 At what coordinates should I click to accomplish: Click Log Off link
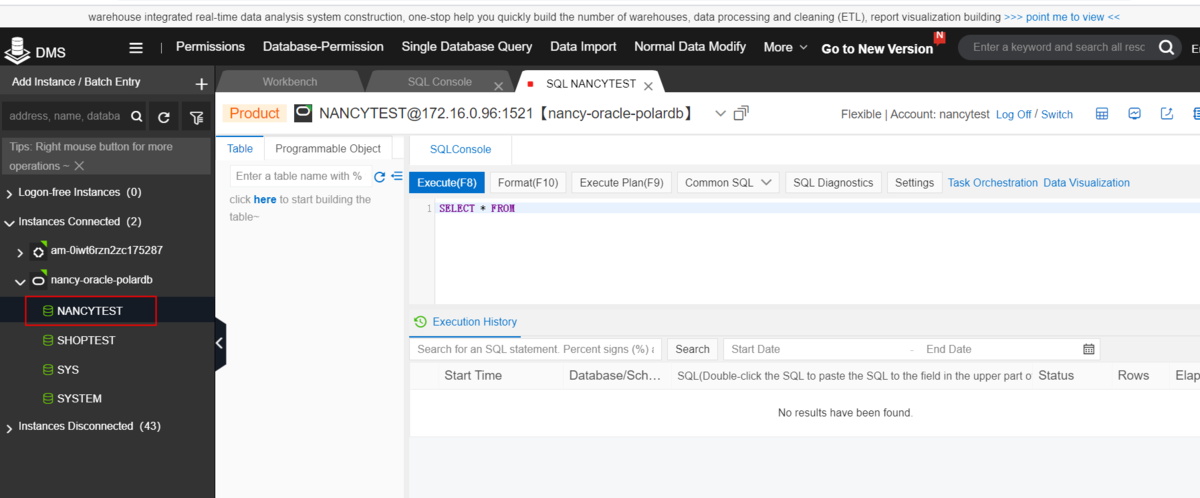[1013, 115]
